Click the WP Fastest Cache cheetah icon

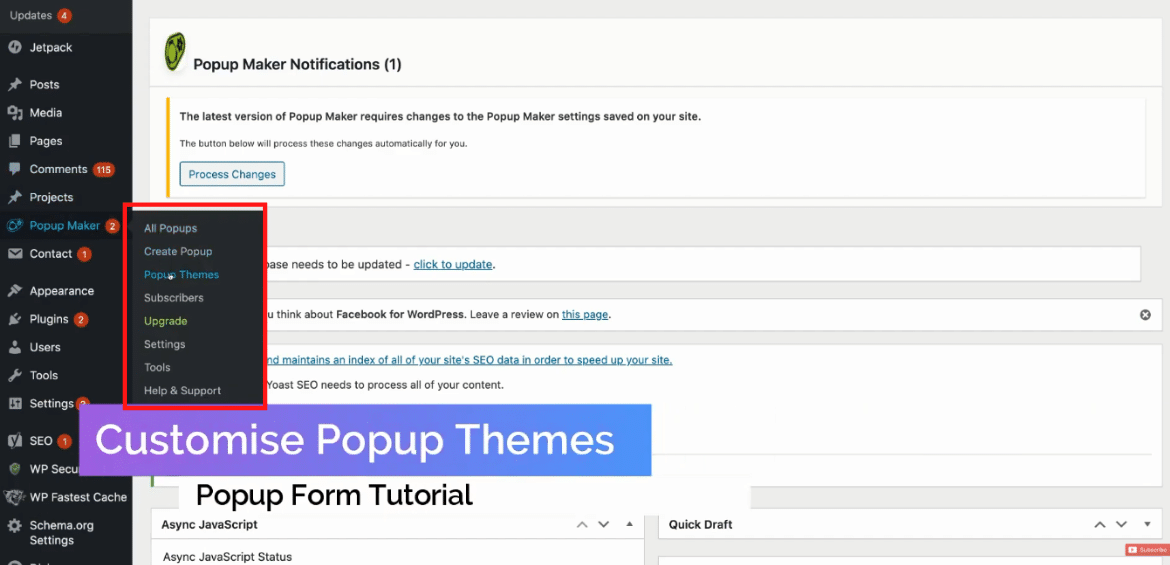(x=15, y=497)
